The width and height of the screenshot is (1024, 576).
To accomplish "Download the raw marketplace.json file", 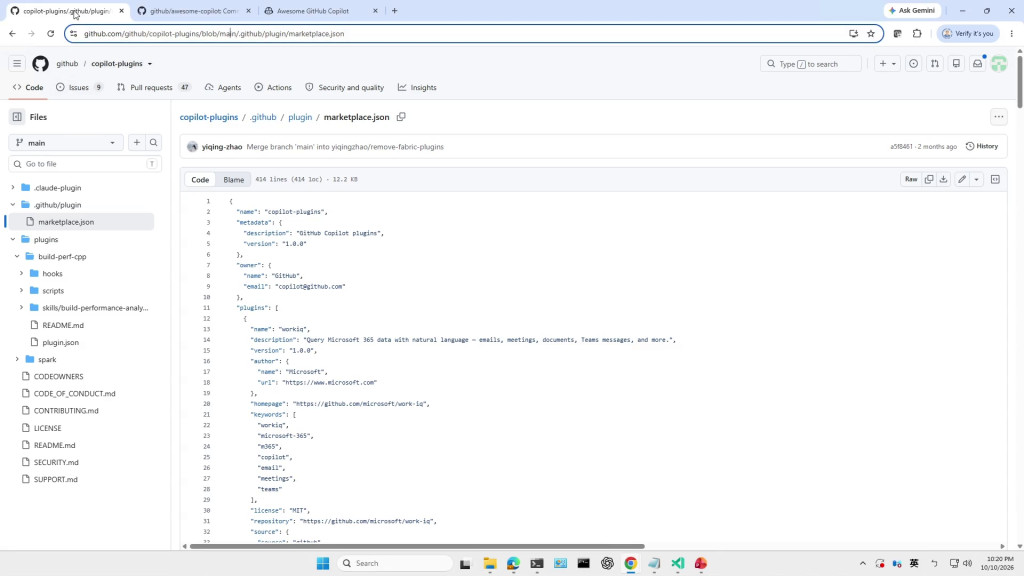I will (944, 179).
